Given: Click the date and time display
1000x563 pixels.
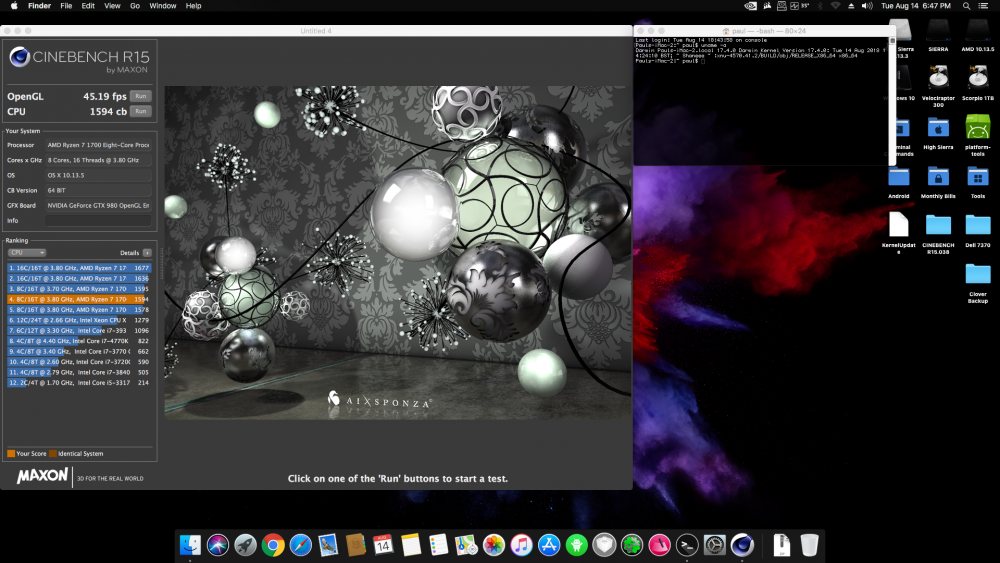Looking at the screenshot, I should pyautogui.click(x=916, y=6).
